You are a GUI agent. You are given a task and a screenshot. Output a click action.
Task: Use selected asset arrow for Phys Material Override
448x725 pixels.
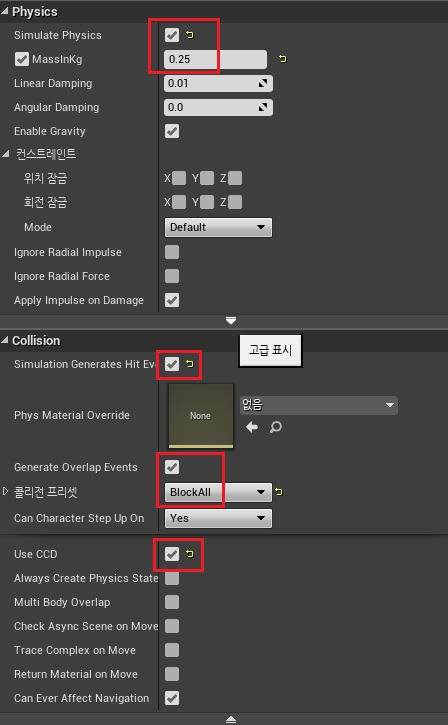[x=252, y=427]
